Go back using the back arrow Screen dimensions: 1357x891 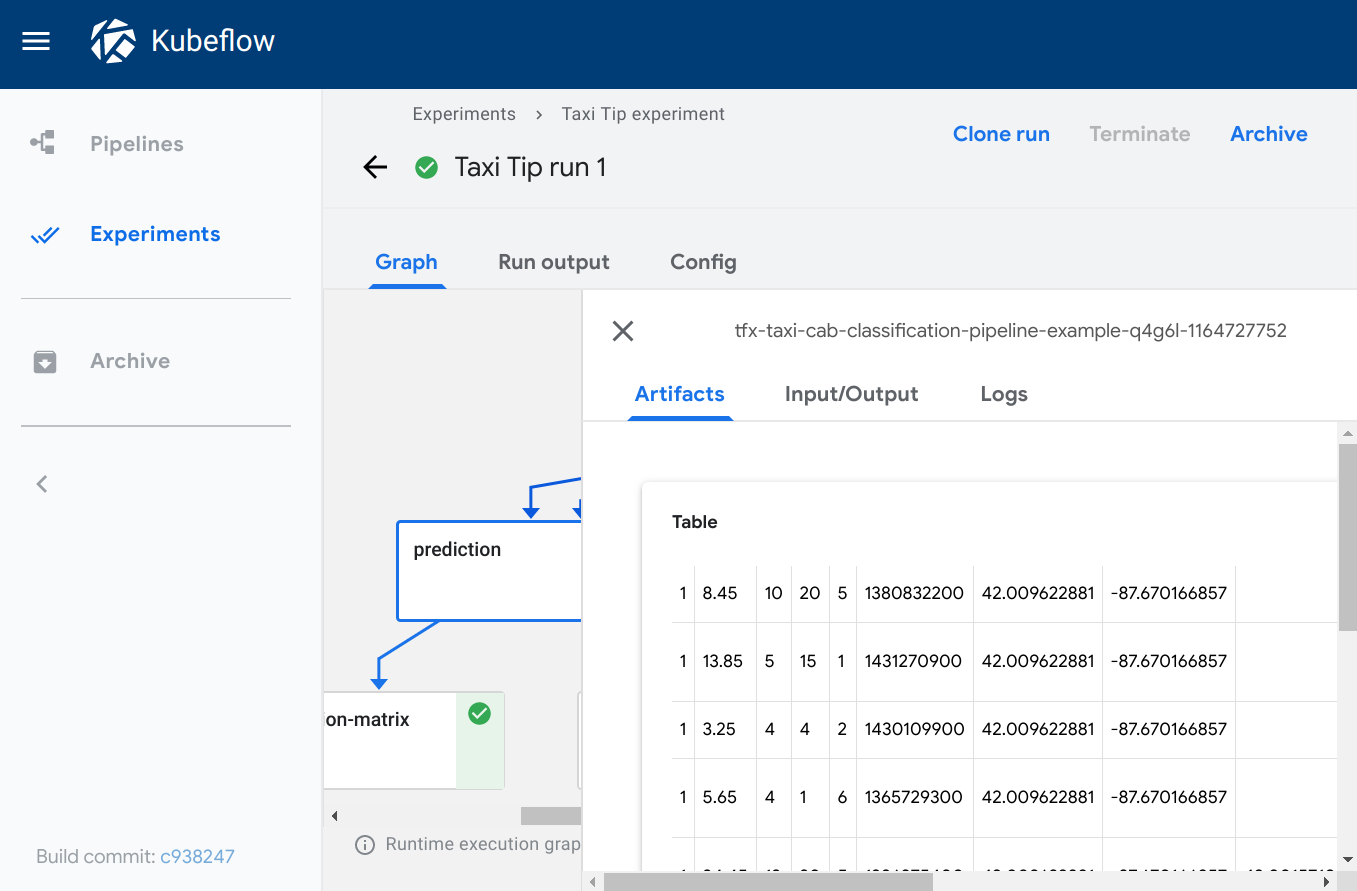tap(375, 167)
